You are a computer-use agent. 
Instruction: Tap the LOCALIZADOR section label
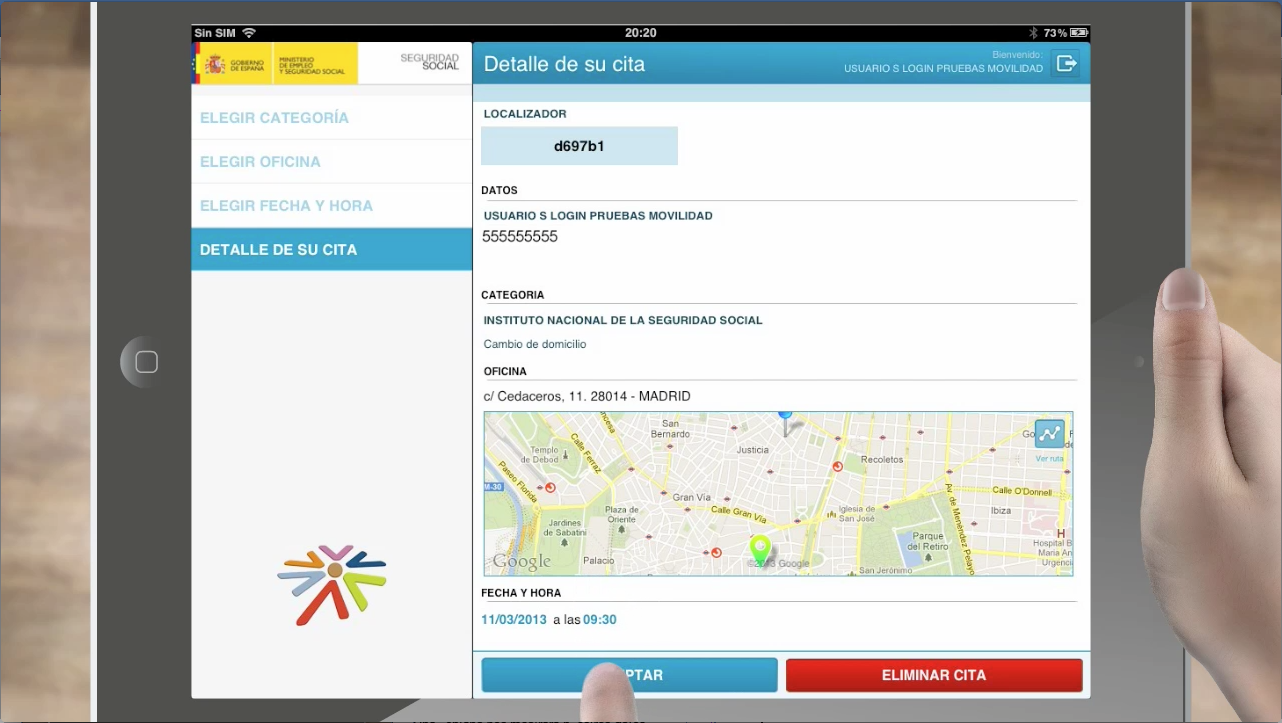pos(525,114)
